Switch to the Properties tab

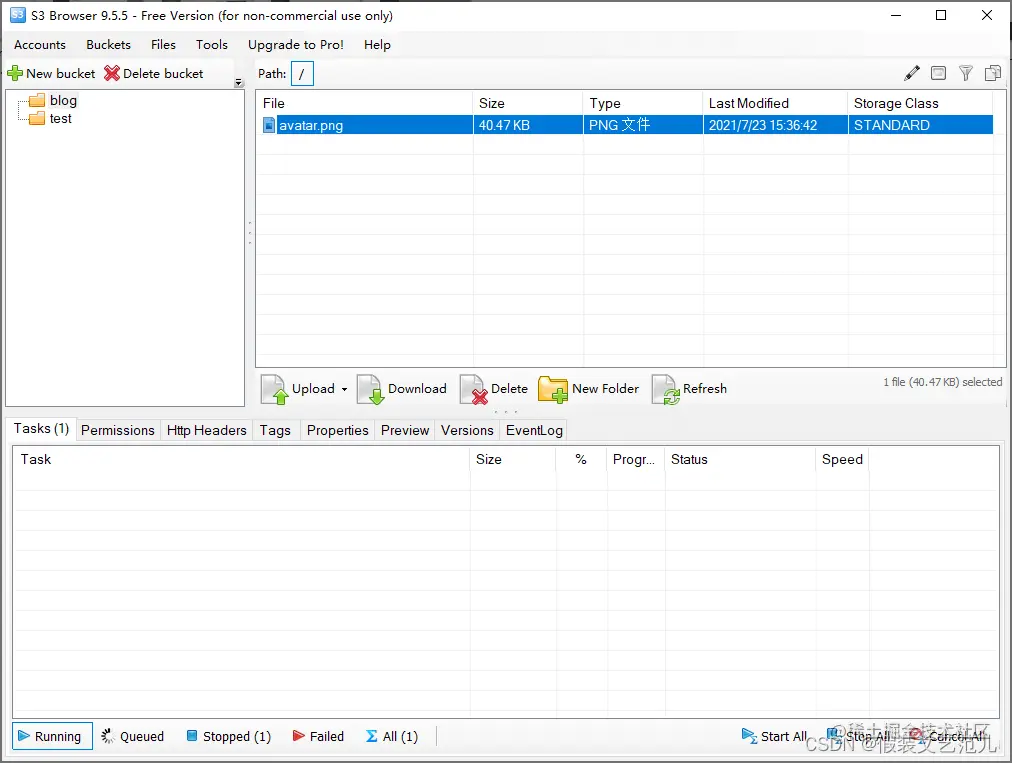click(x=338, y=431)
